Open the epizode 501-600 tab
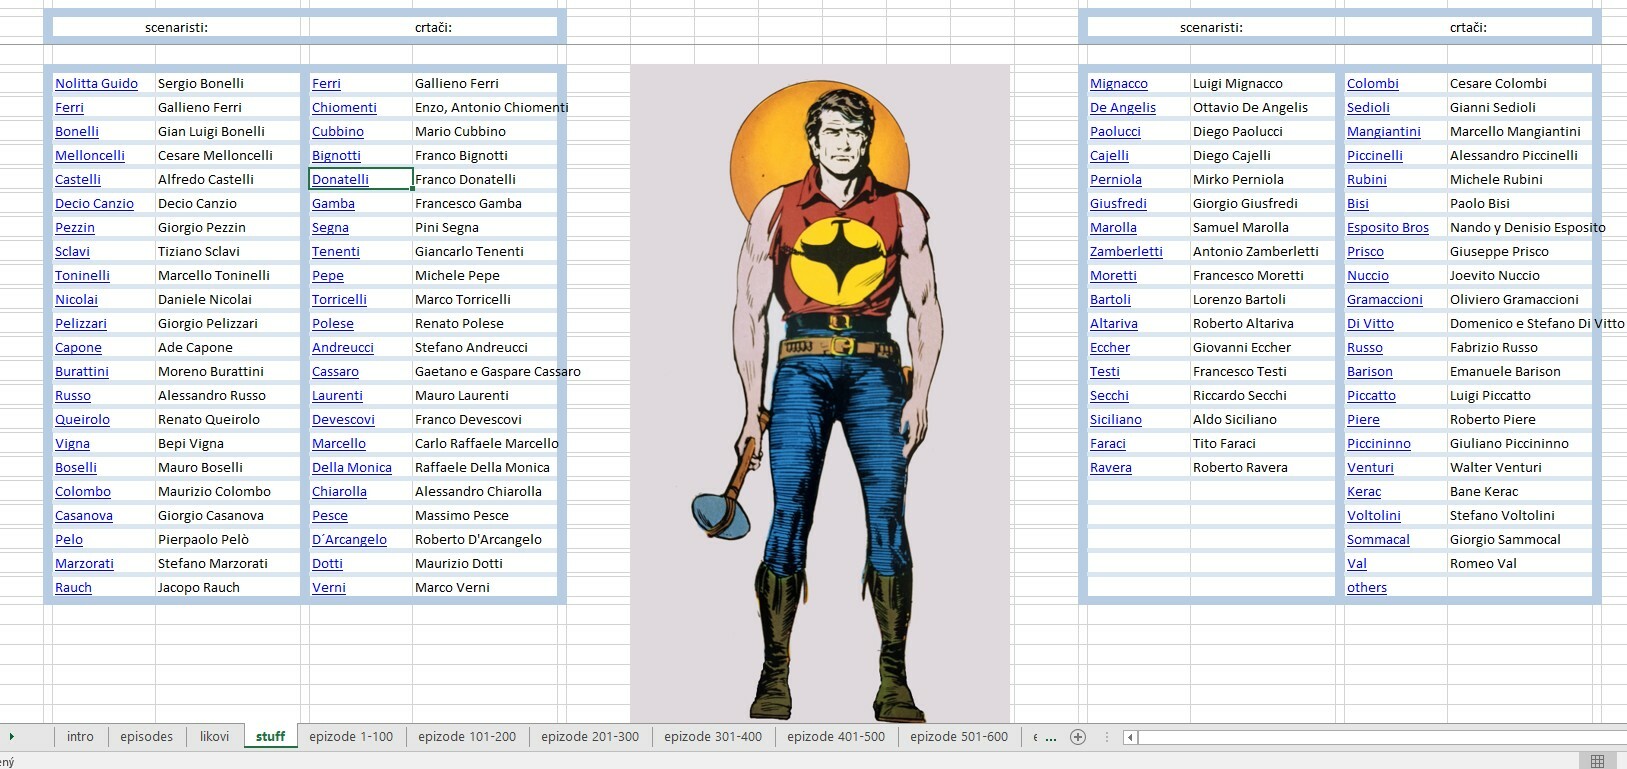1627x769 pixels. point(959,737)
